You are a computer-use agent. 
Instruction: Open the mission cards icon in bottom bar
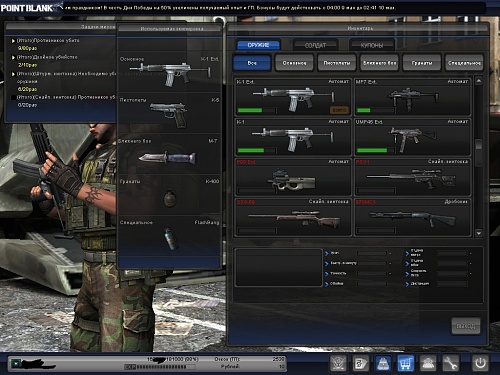[x=361, y=363]
